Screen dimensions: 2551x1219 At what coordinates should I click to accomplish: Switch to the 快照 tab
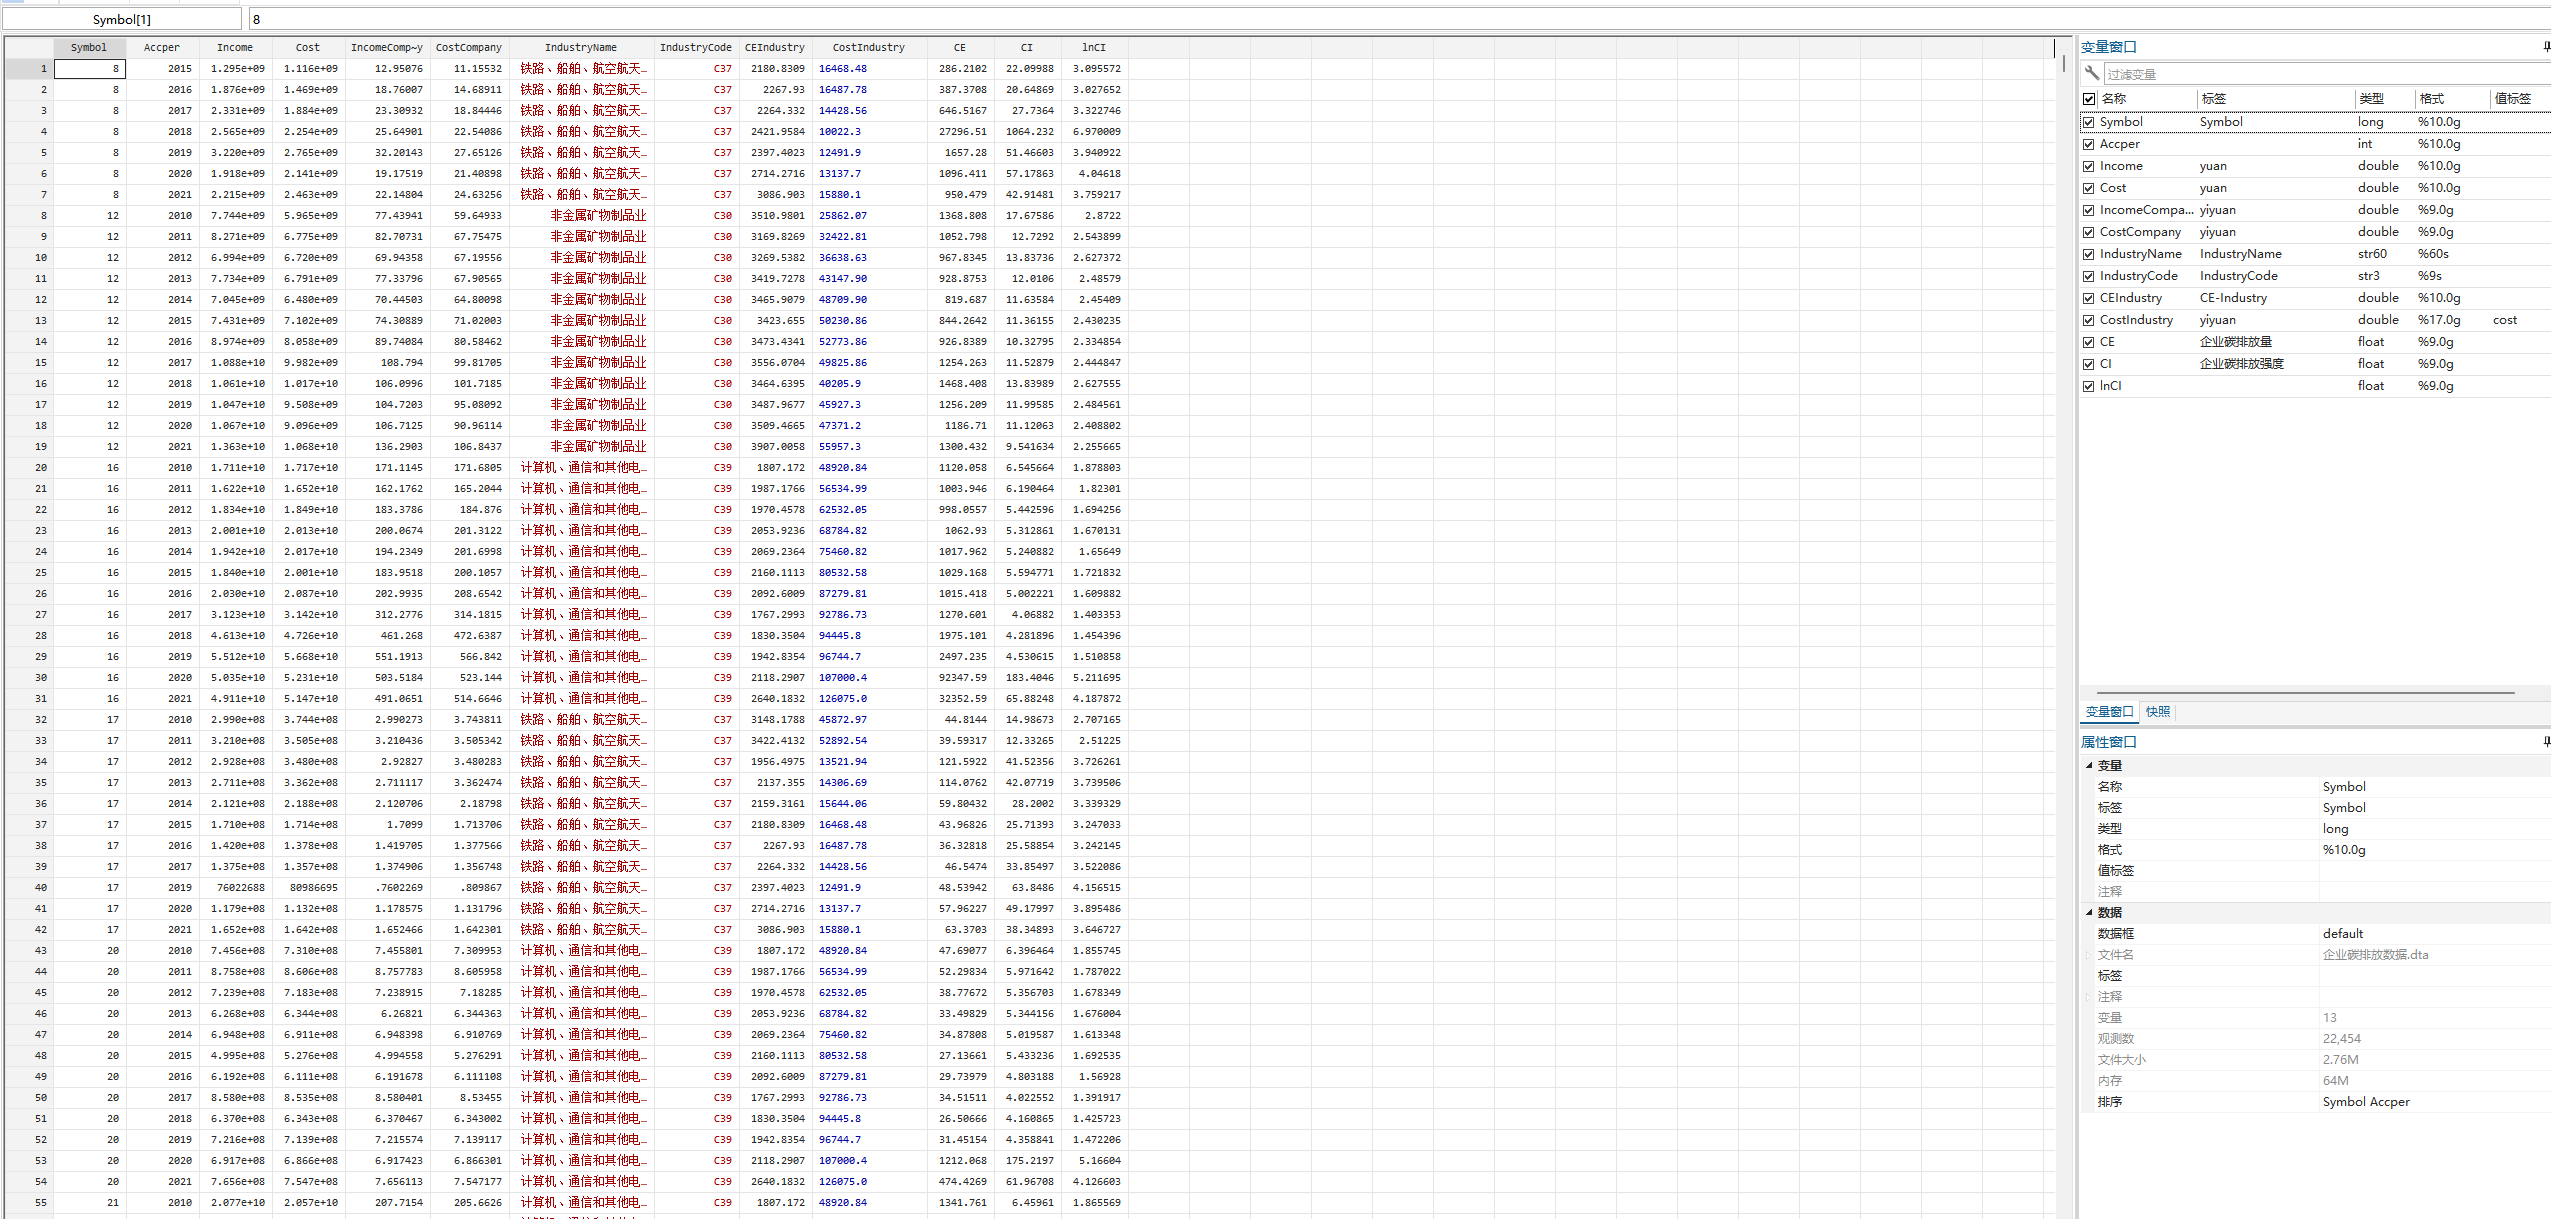2157,712
